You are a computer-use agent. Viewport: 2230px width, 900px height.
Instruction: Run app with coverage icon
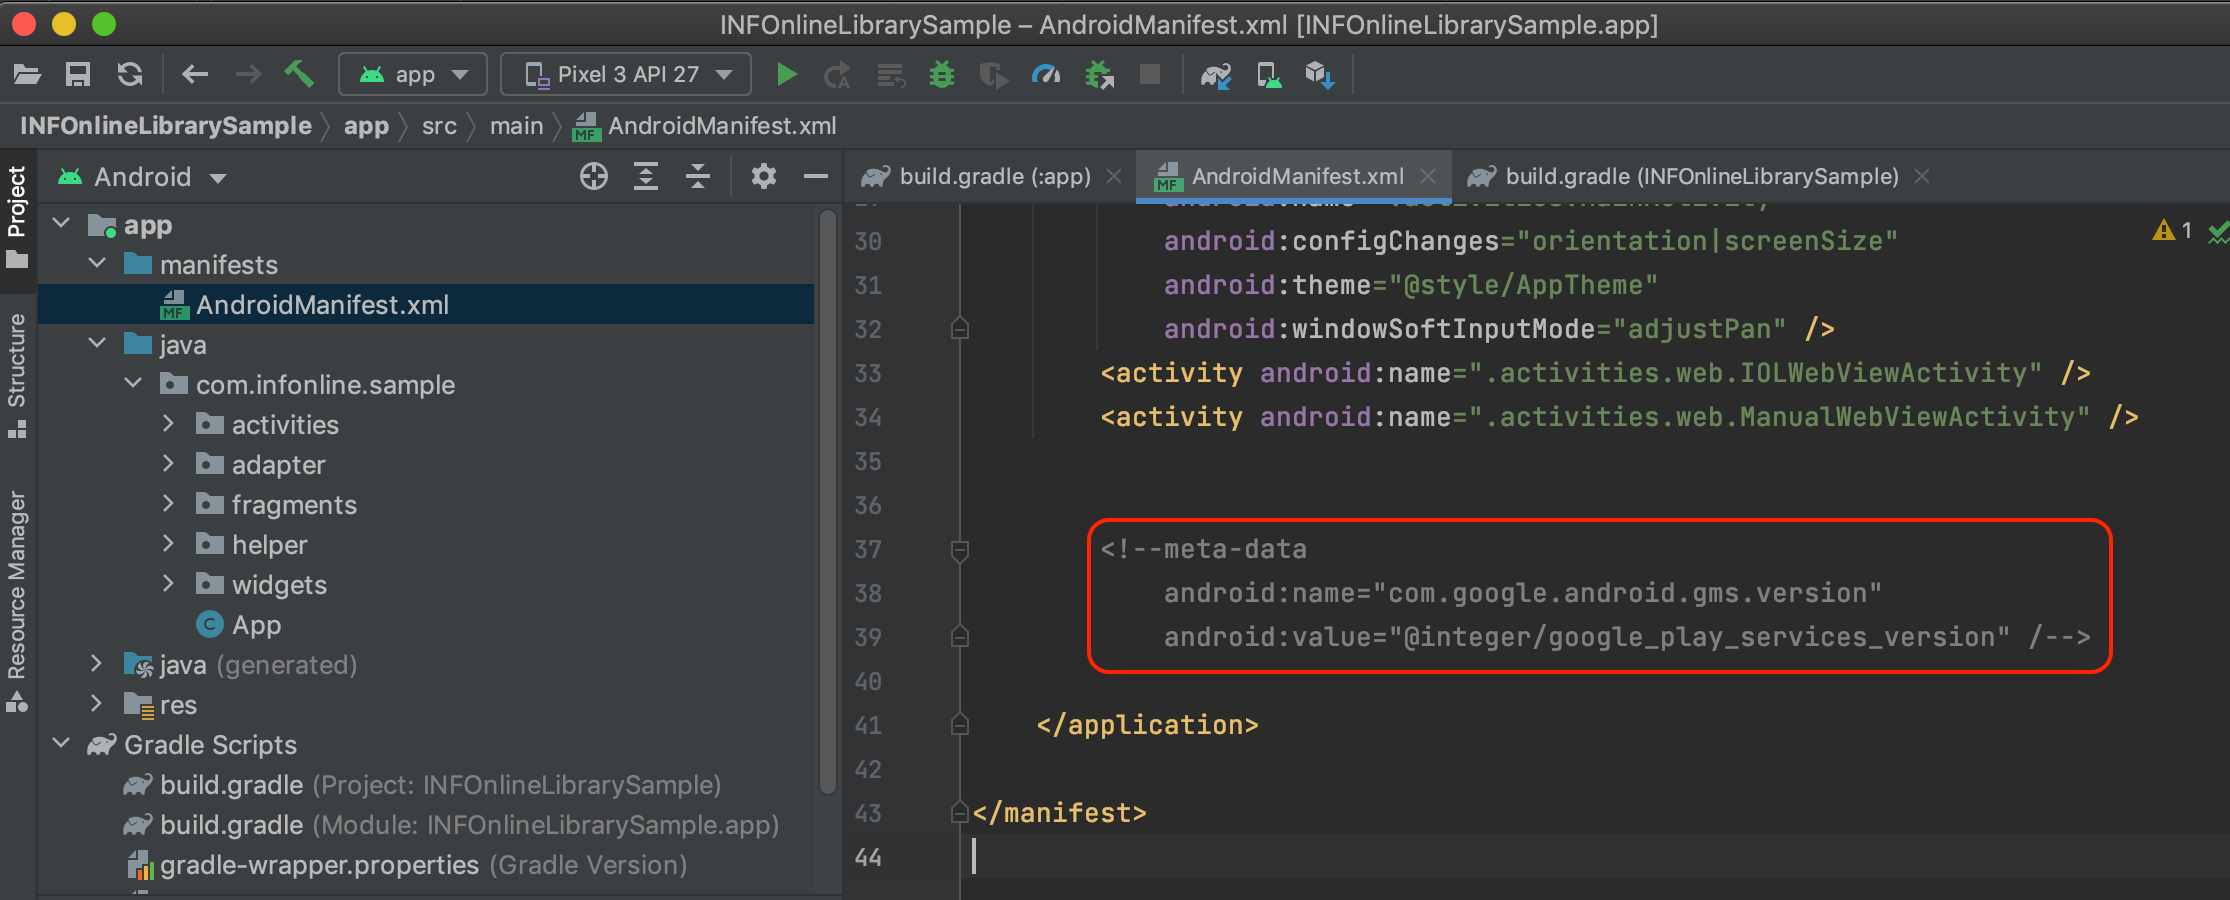994,75
